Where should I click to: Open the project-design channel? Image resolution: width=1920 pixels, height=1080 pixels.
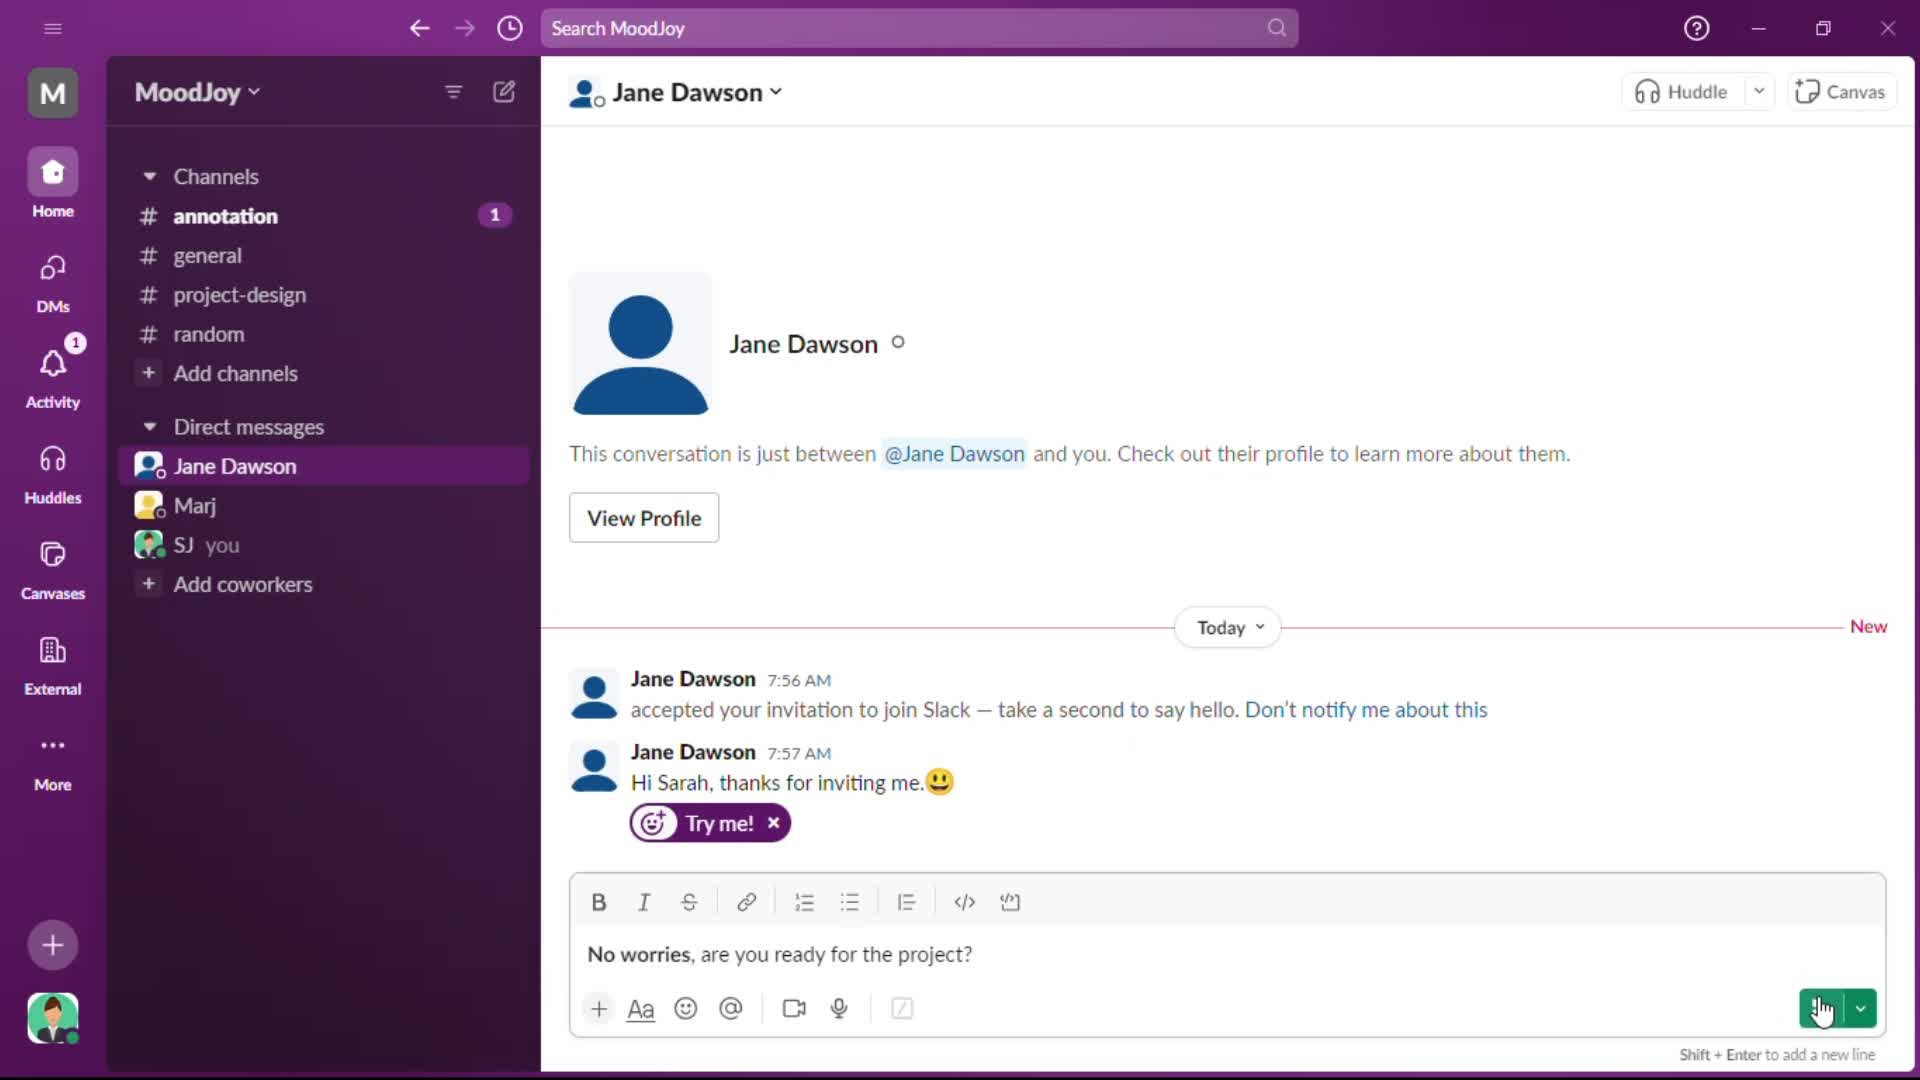tap(324, 295)
